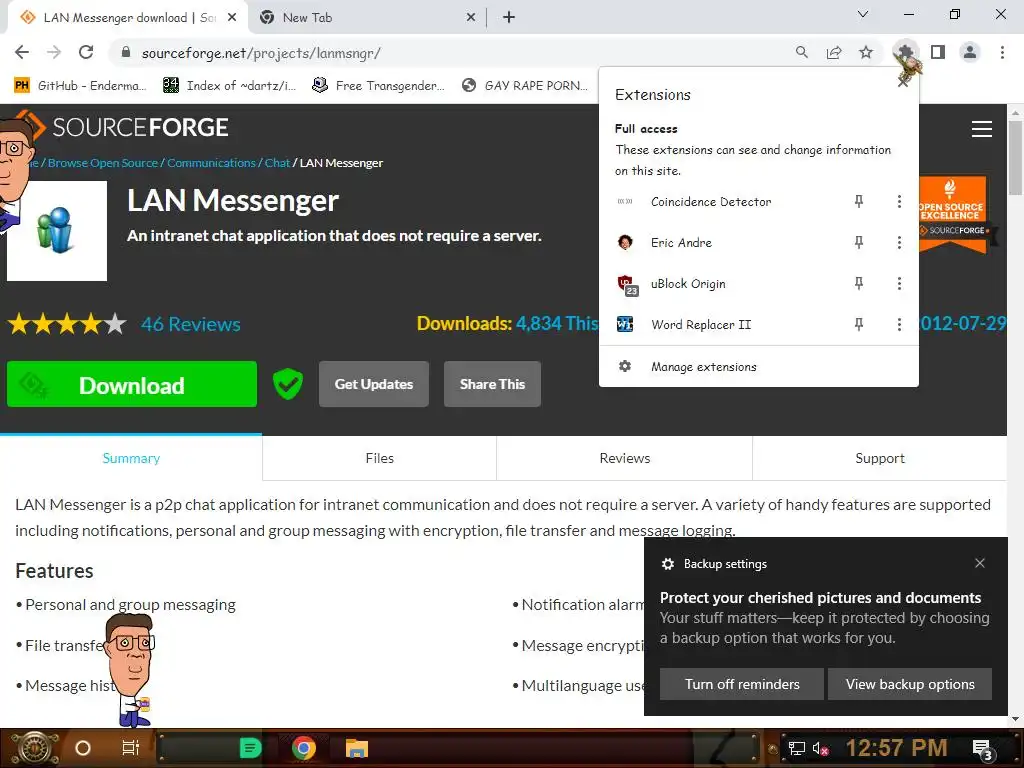
Task: Click the browser forward arrow
Action: coord(54,52)
